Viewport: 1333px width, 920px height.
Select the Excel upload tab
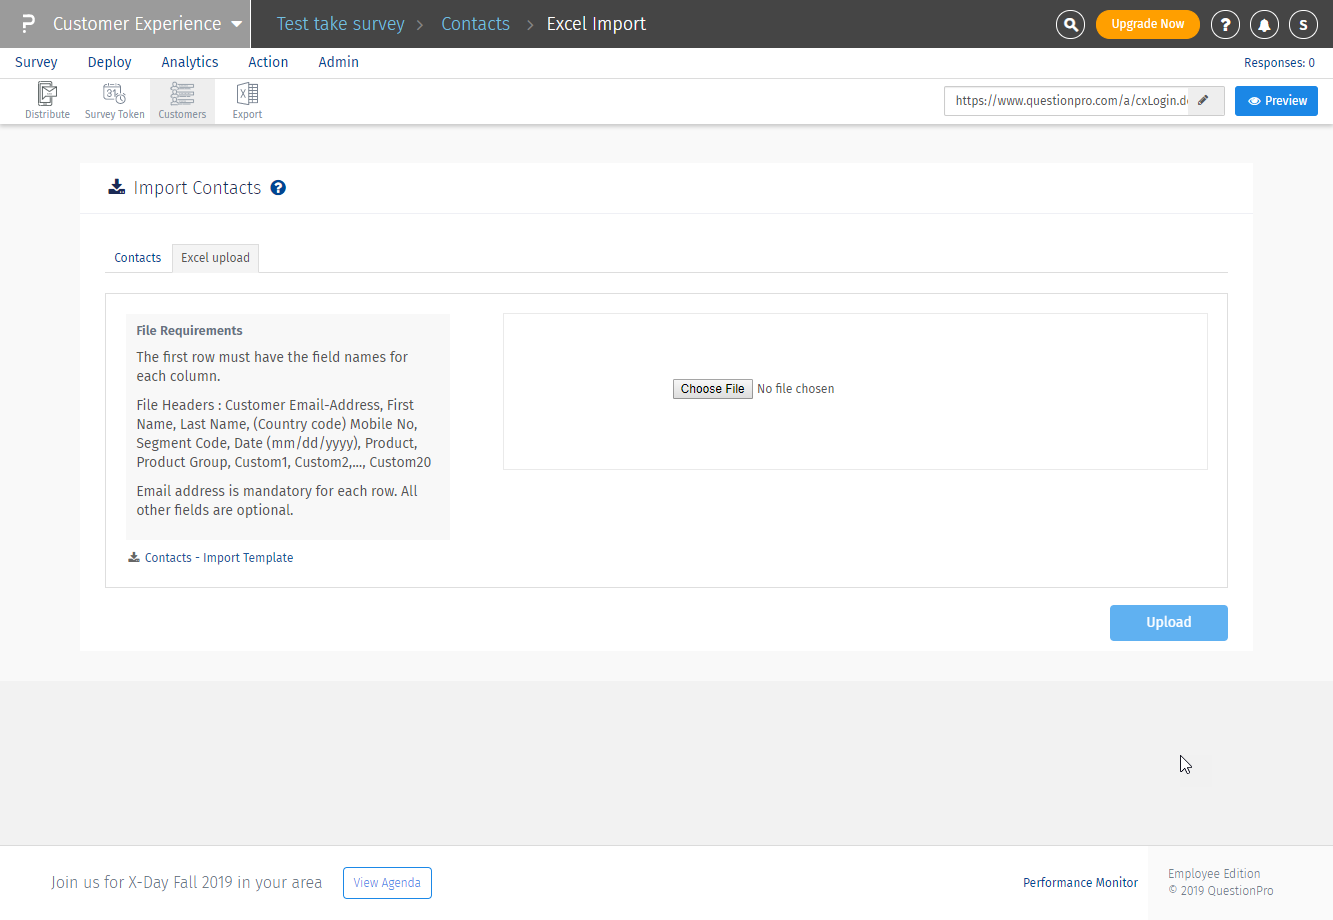point(216,258)
